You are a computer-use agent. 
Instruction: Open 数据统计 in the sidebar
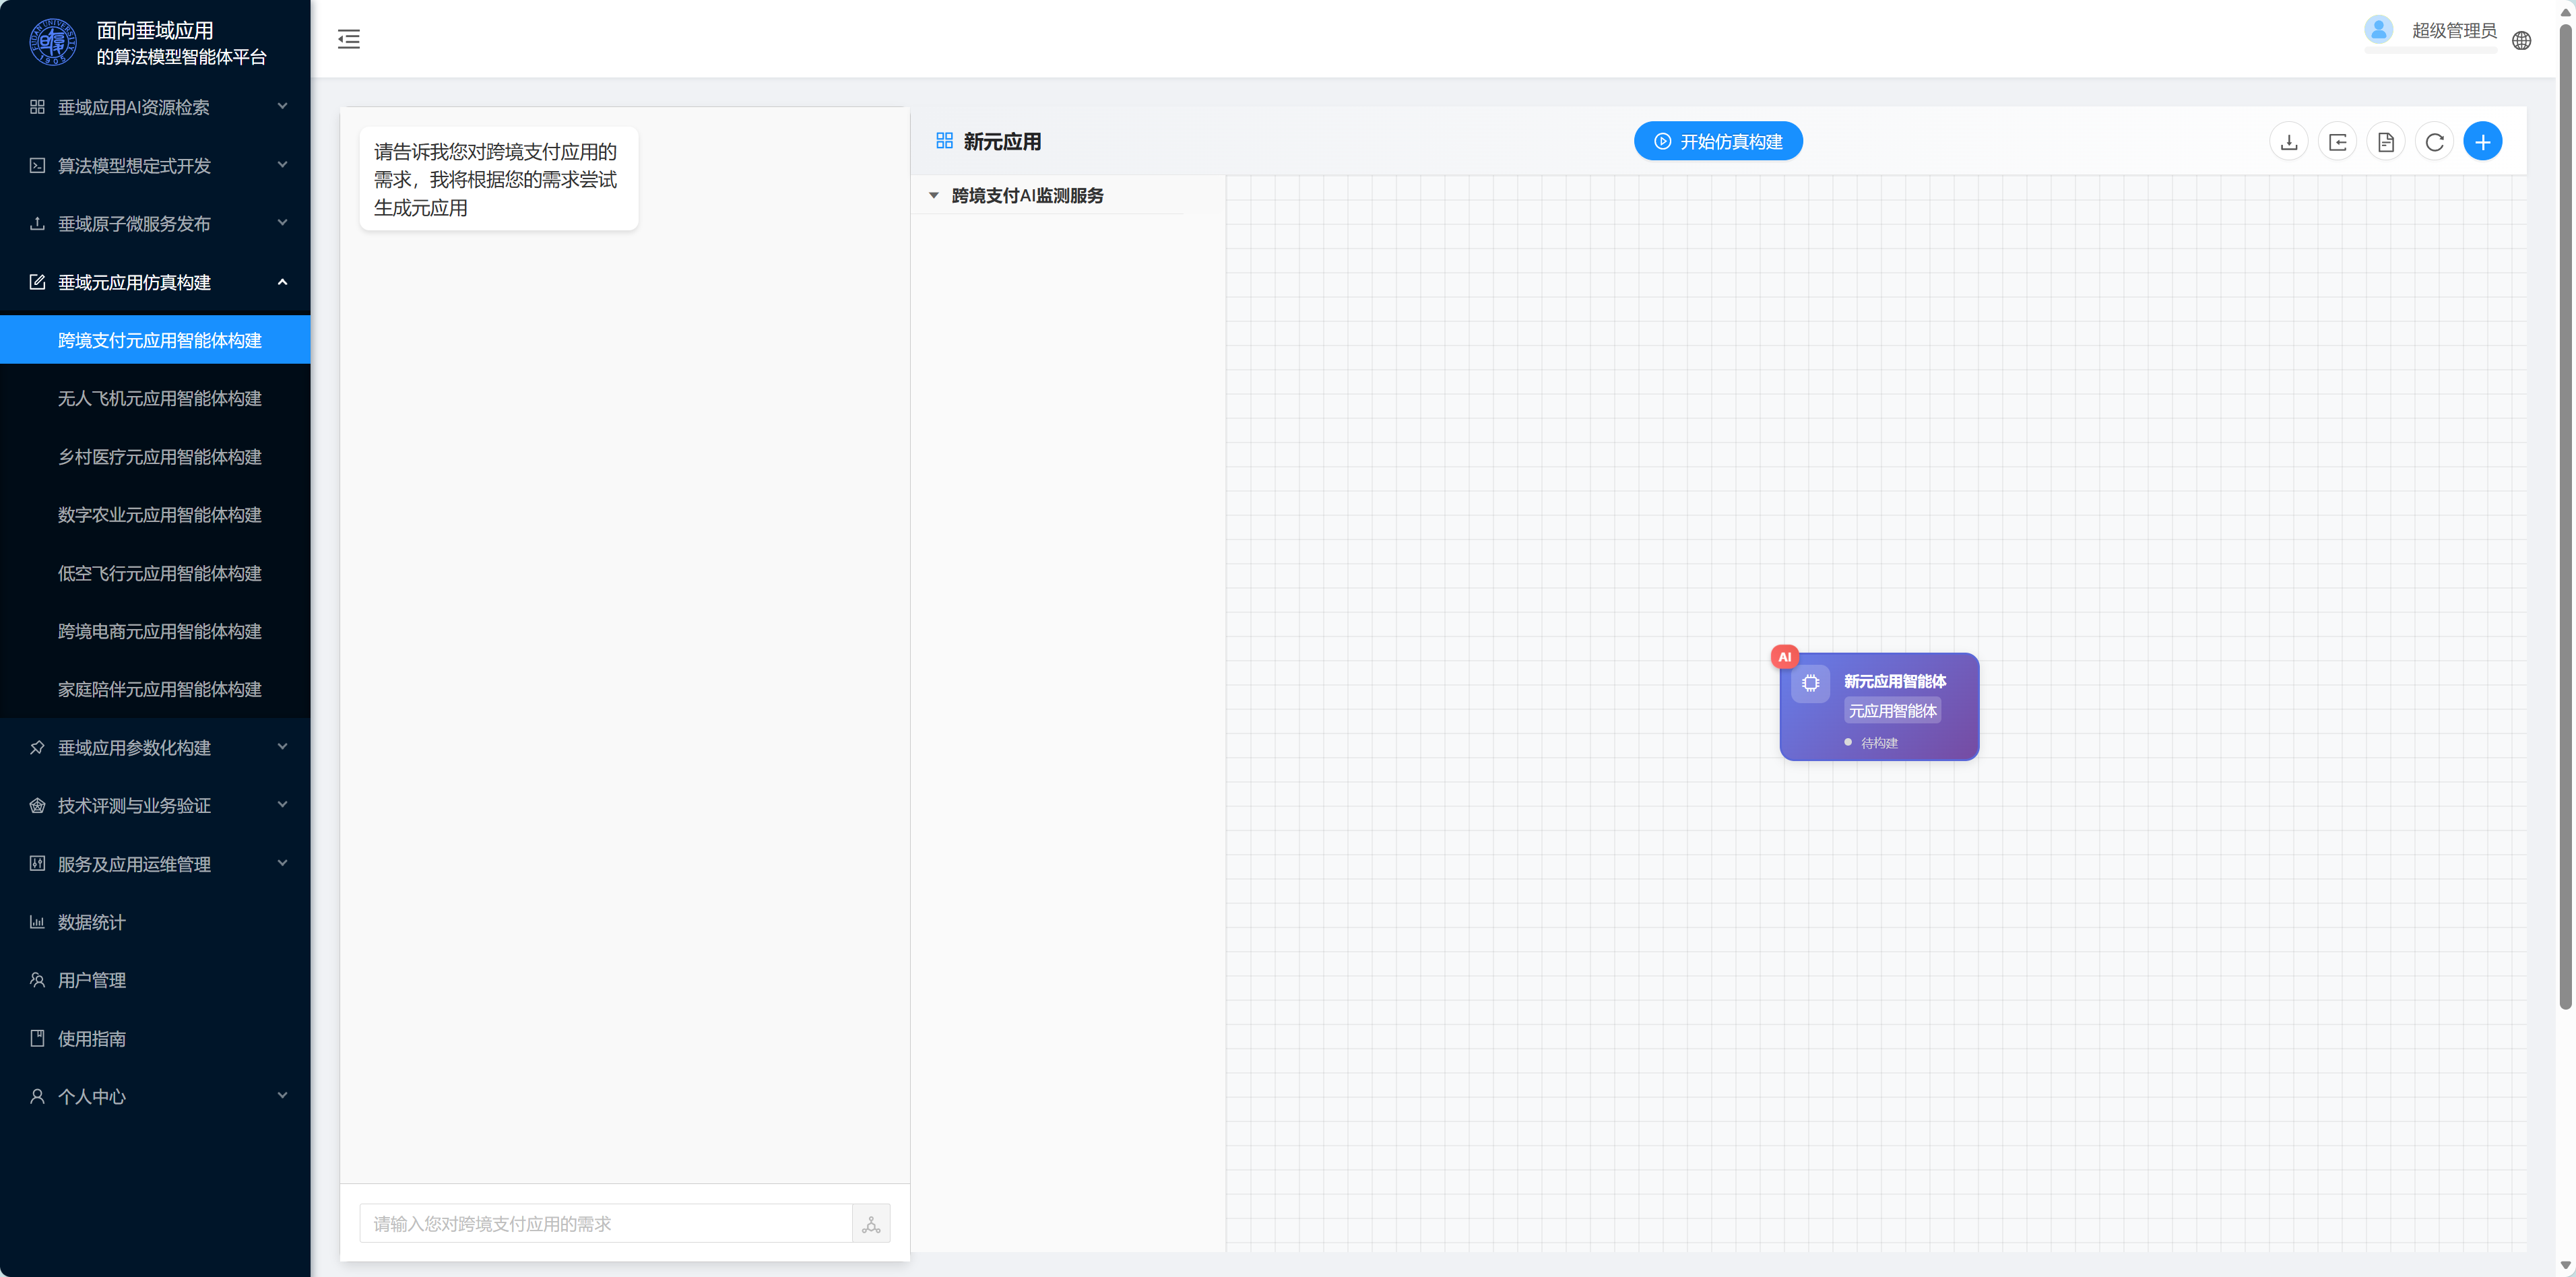(155, 922)
